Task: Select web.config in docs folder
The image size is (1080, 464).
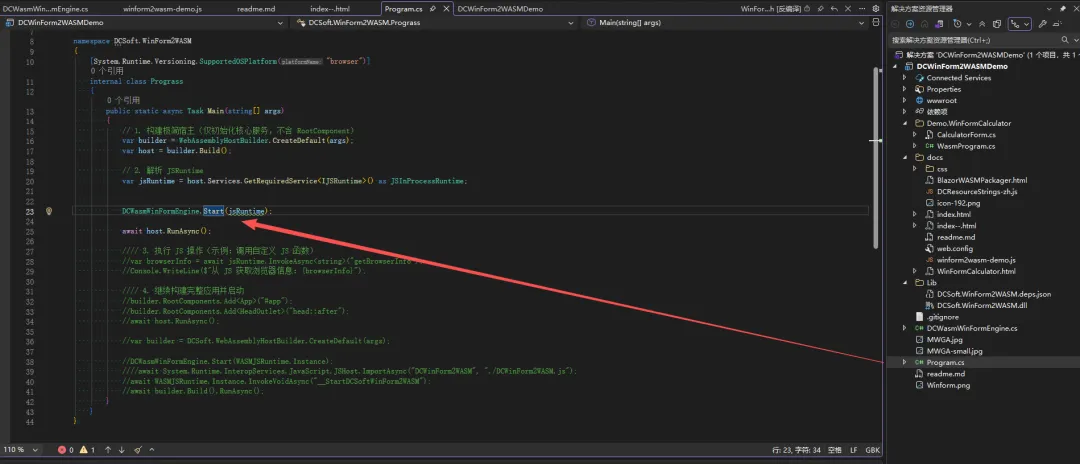Action: click(x=953, y=249)
